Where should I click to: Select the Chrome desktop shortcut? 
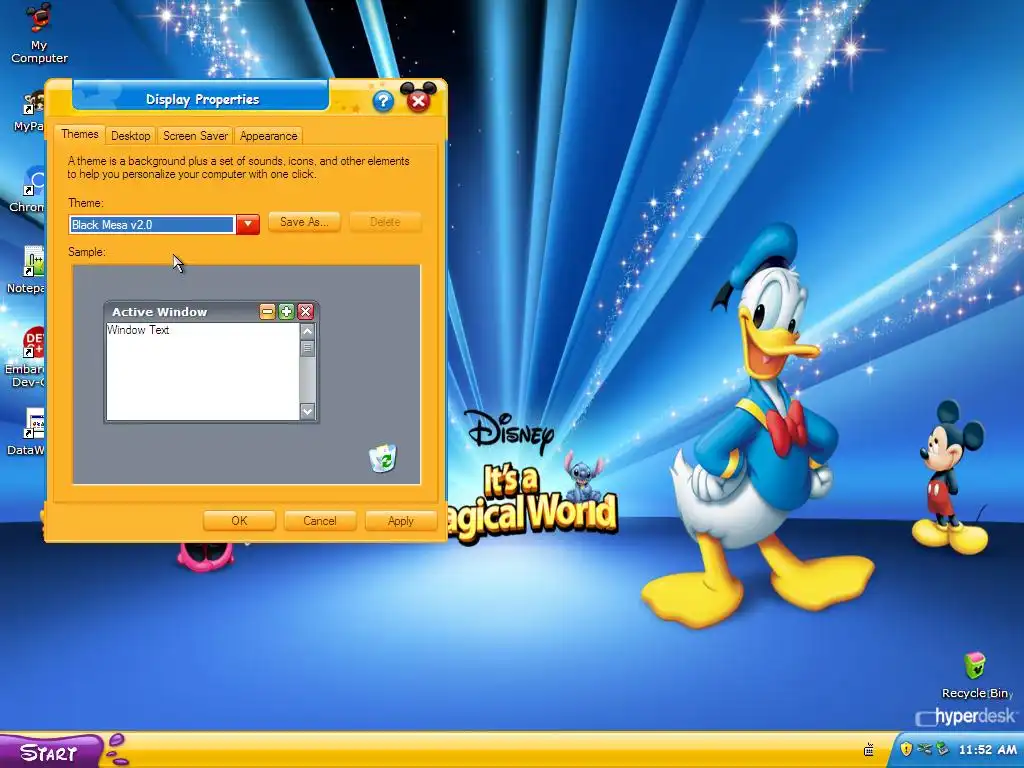[27, 189]
